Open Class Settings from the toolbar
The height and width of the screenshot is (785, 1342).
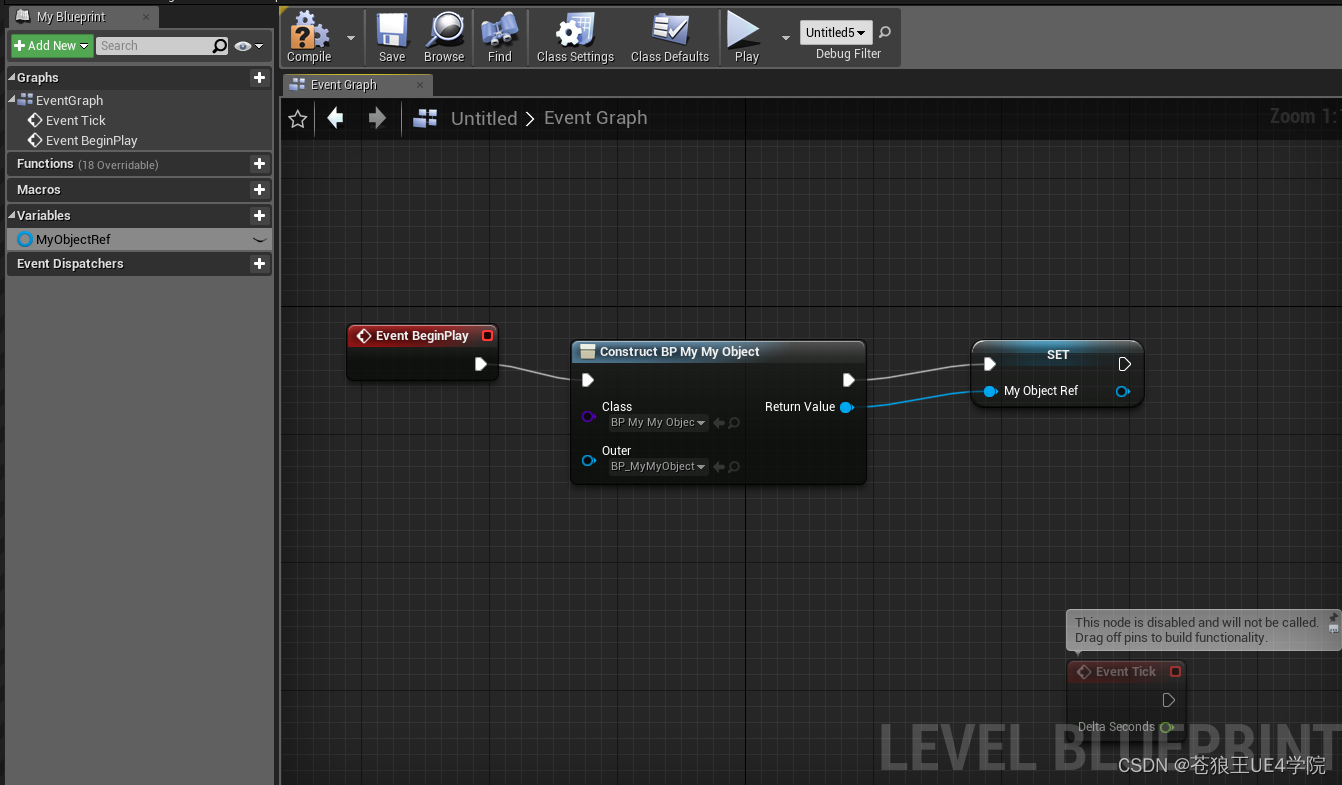575,38
